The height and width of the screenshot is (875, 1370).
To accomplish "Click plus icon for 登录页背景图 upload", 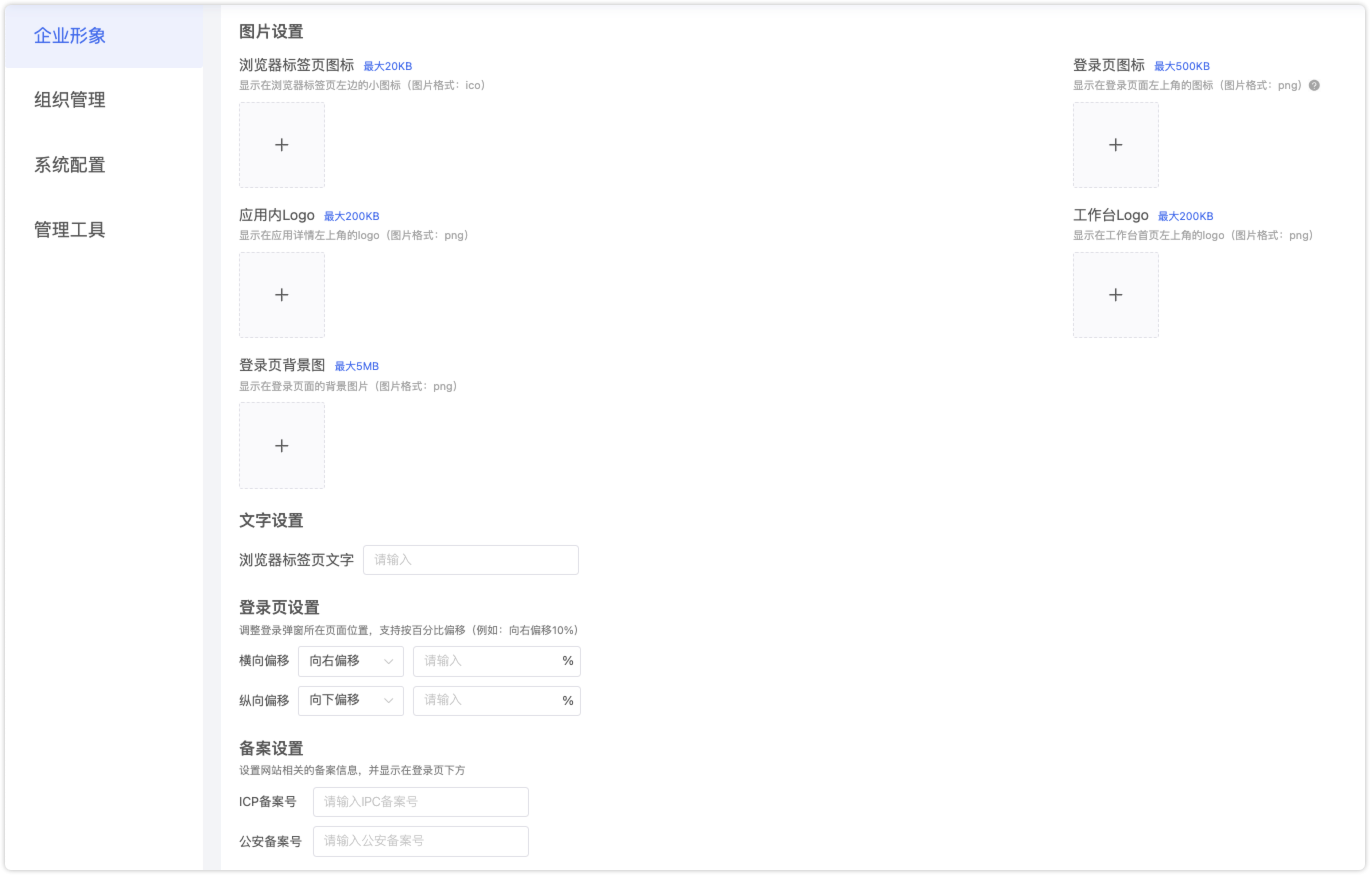I will click(x=281, y=445).
